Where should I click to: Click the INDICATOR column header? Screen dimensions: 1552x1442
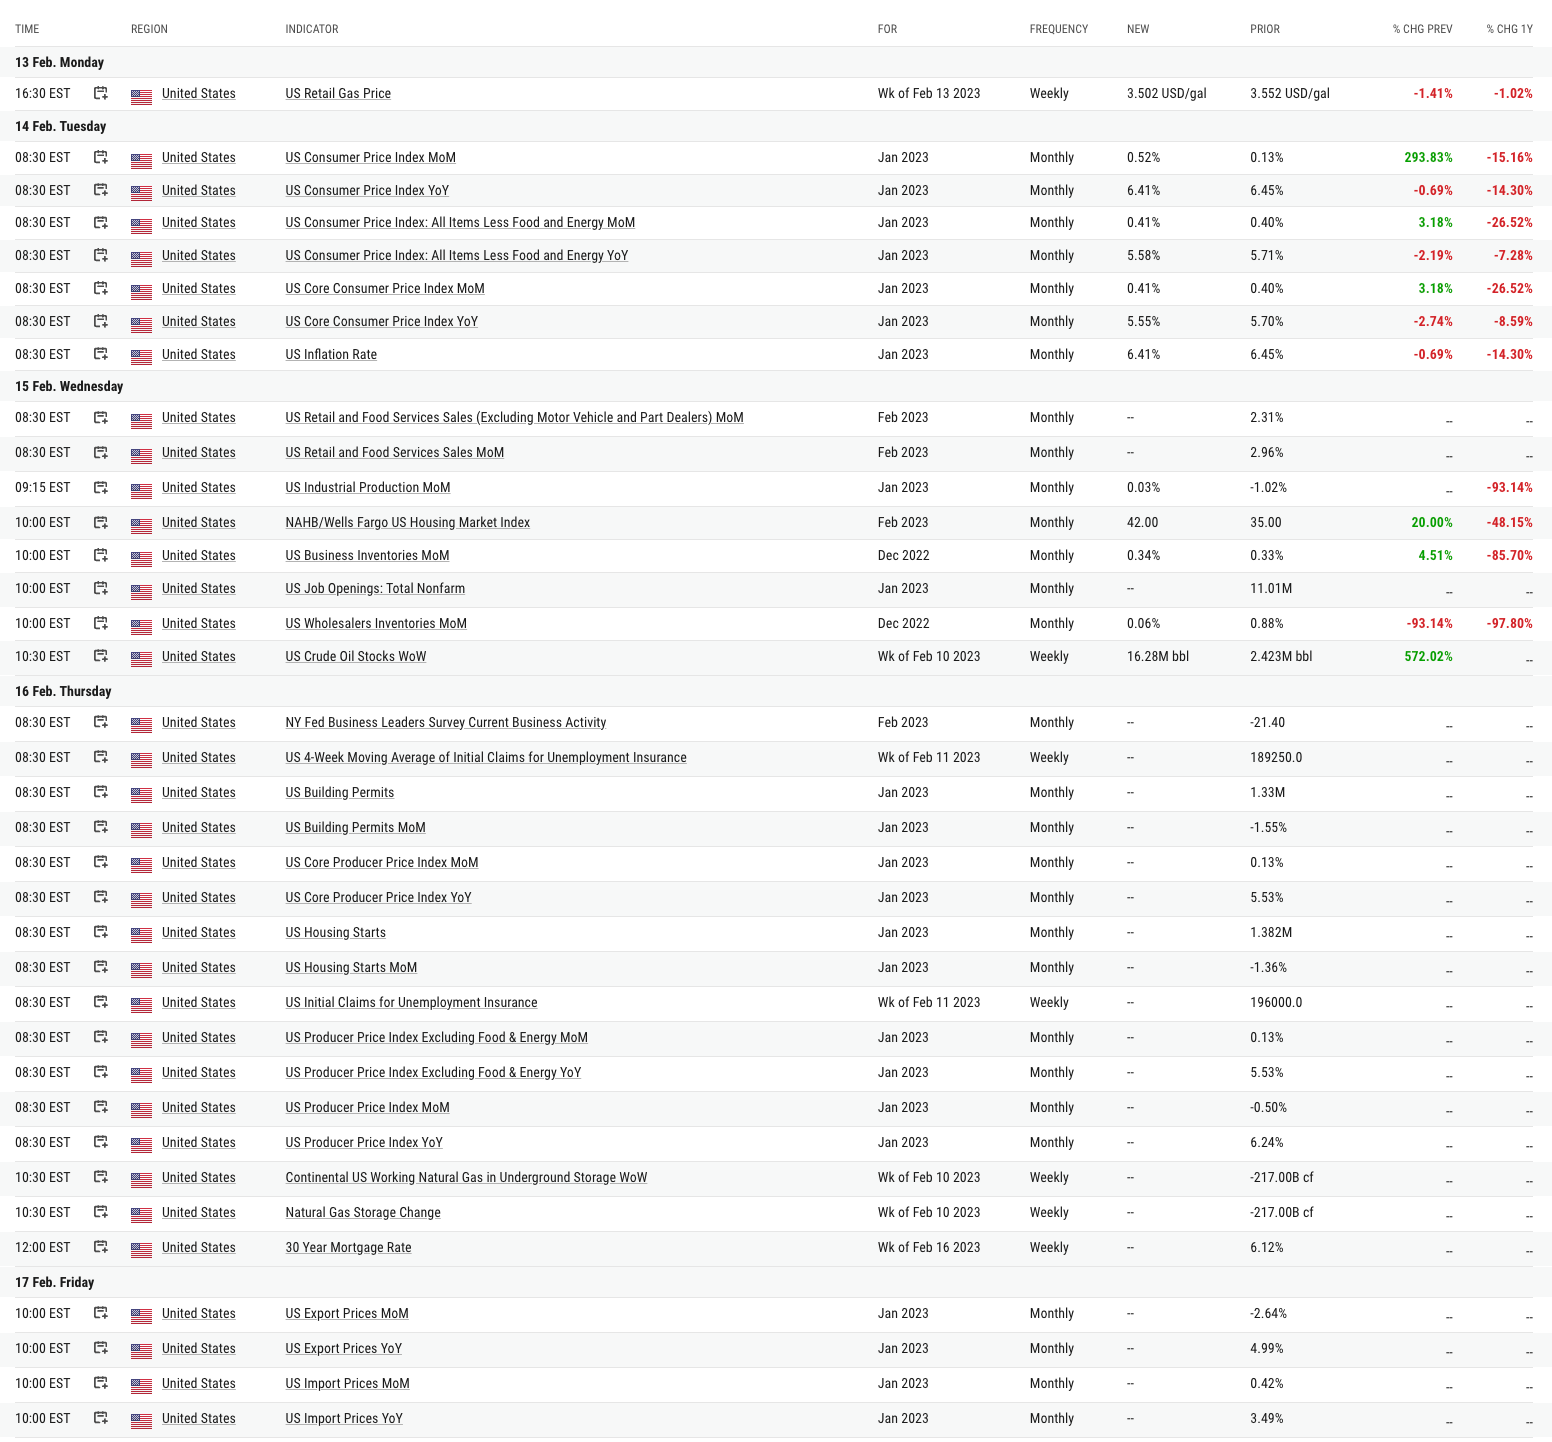(312, 29)
